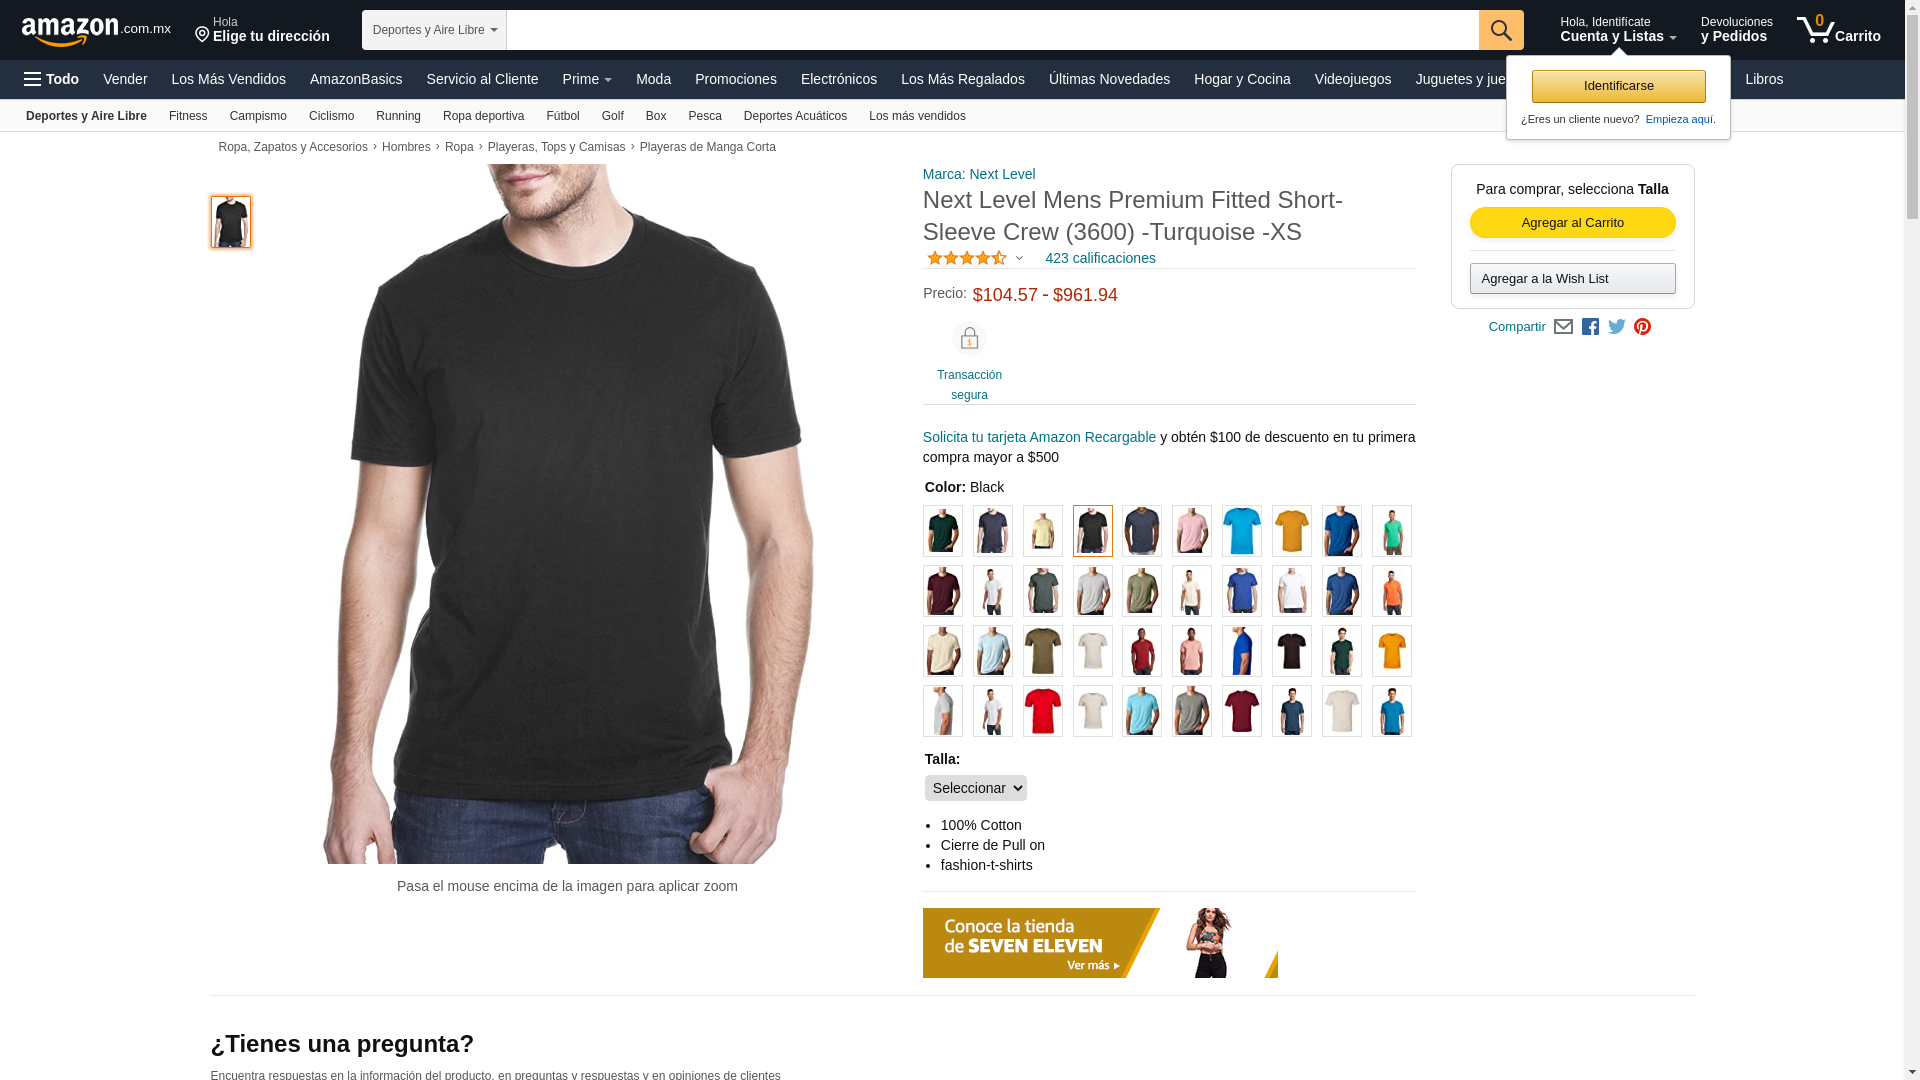Share product on Pinterest icon
1920x1080 pixels.
pyautogui.click(x=1642, y=327)
